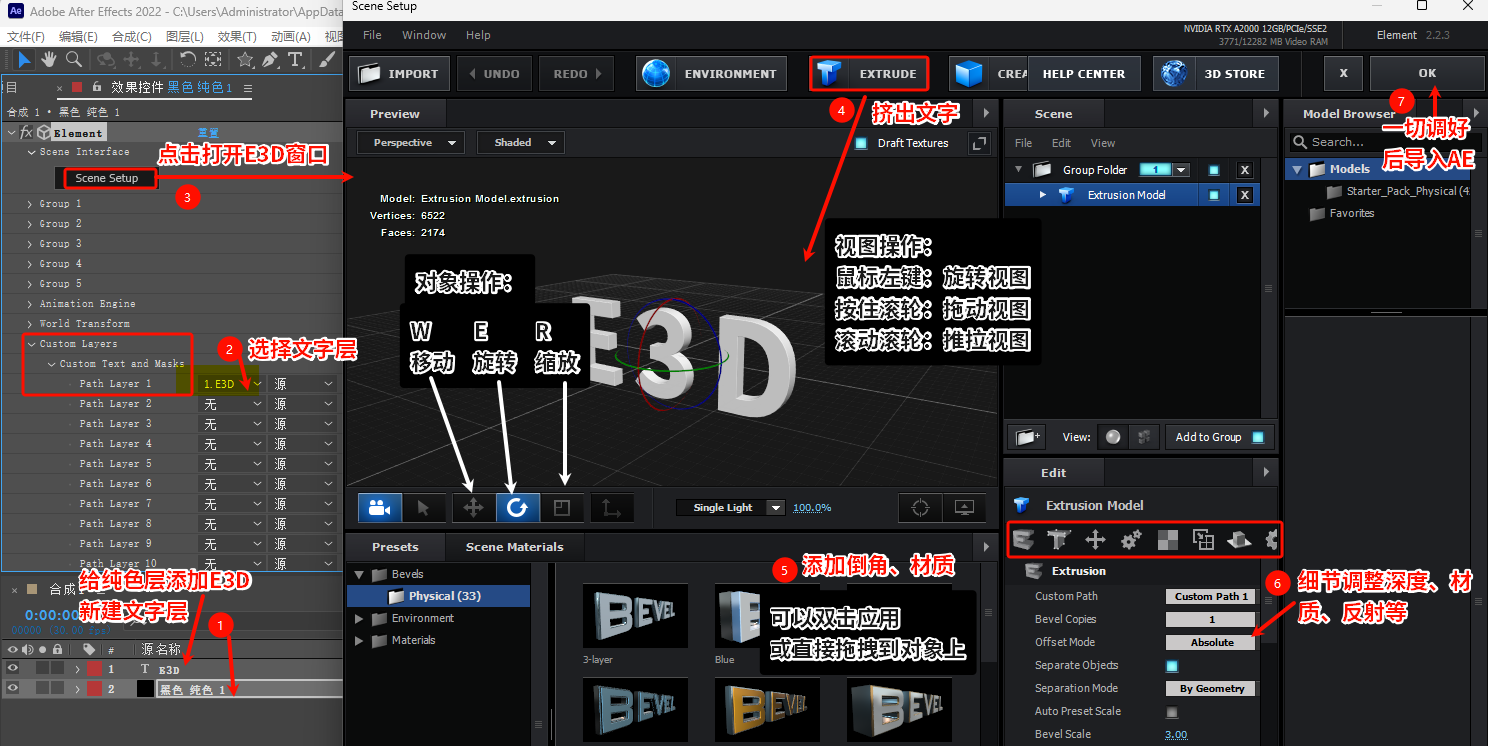Switch to Presets tab
This screenshot has width=1488, height=746.
[395, 547]
